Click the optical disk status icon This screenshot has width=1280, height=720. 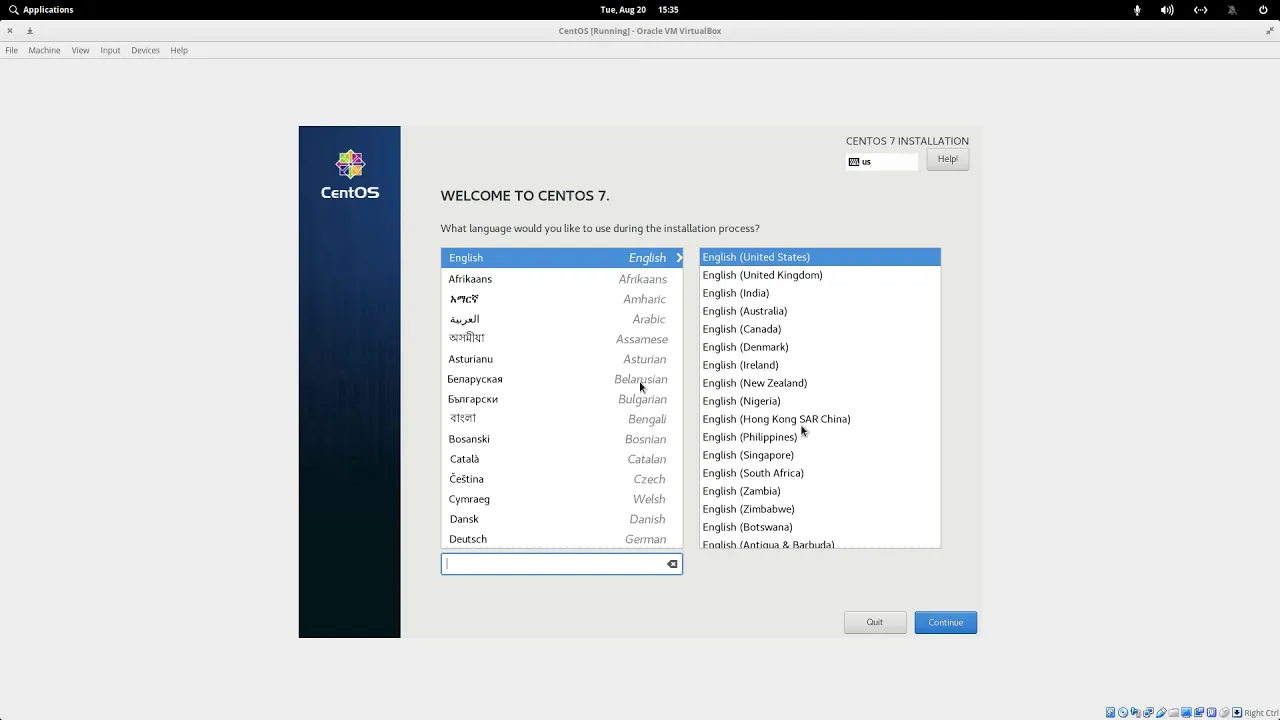tap(1123, 713)
